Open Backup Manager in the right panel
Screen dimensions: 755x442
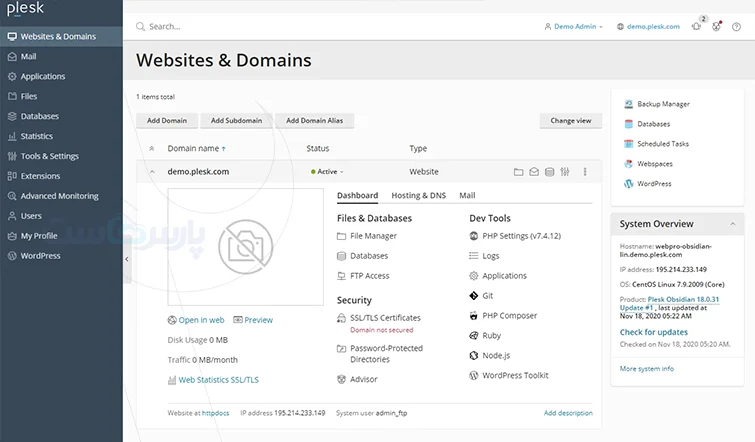[657, 104]
